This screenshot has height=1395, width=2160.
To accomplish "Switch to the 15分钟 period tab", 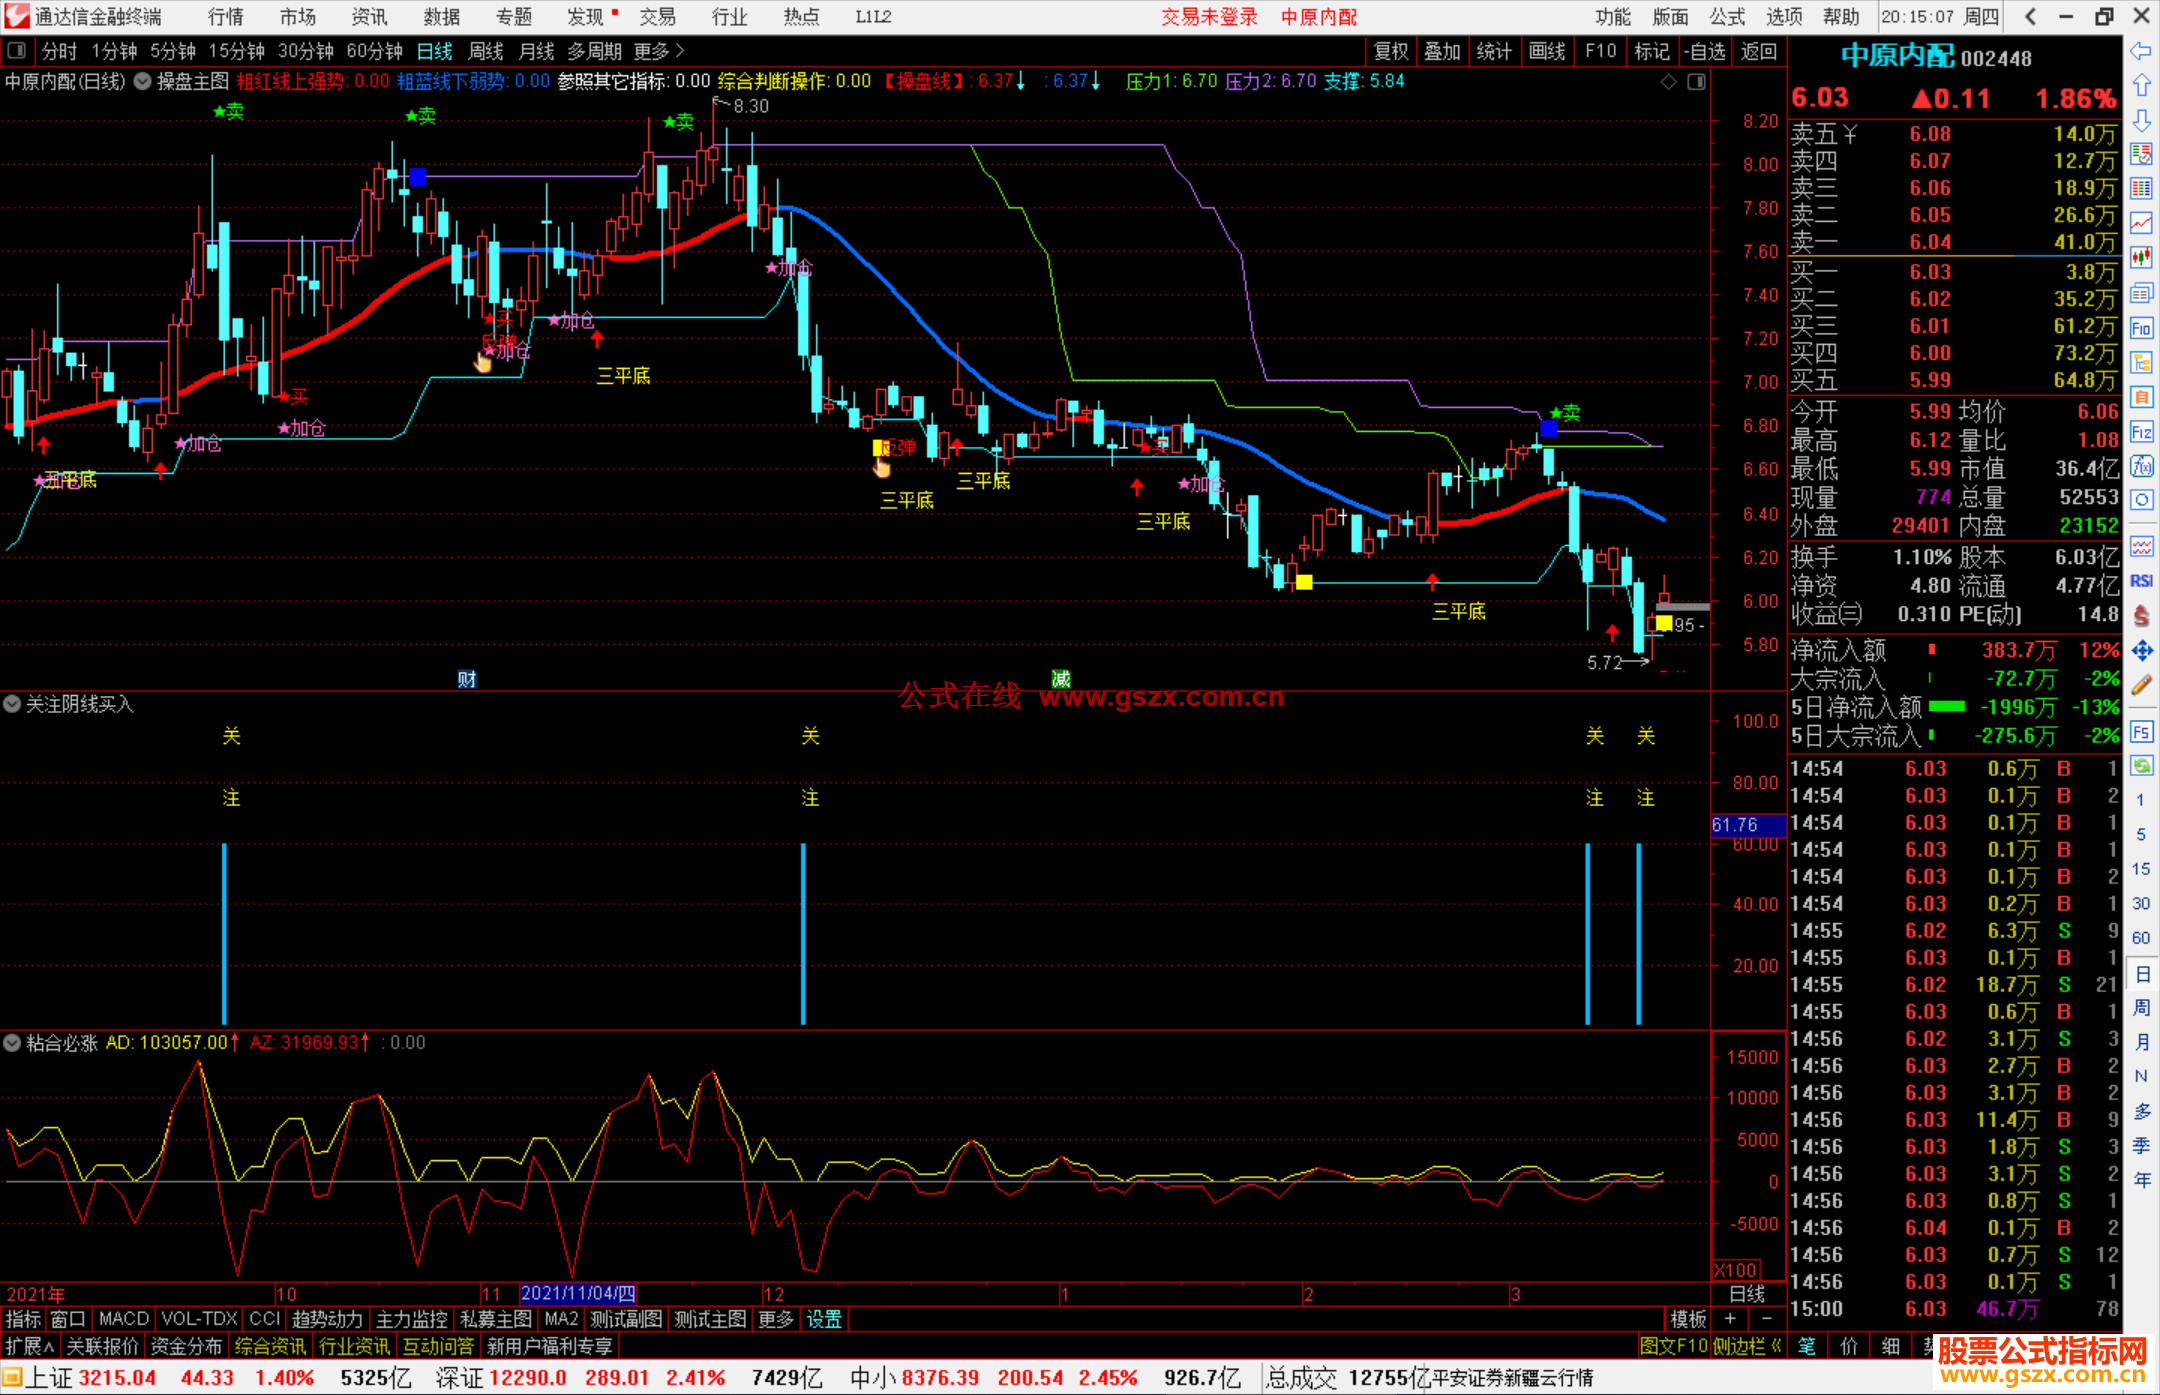I will tap(237, 51).
